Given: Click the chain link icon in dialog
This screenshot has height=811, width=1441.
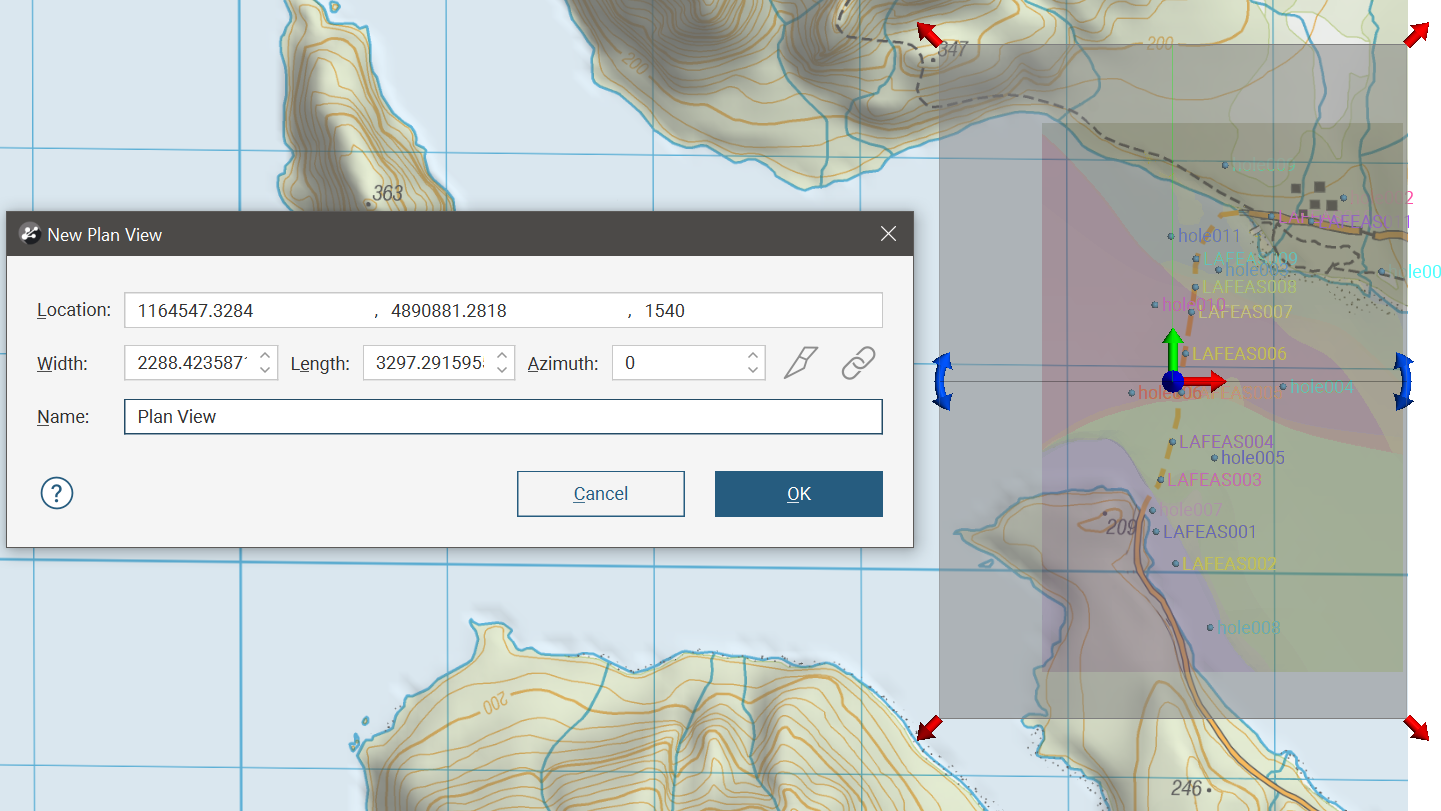Looking at the screenshot, I should pos(858,363).
